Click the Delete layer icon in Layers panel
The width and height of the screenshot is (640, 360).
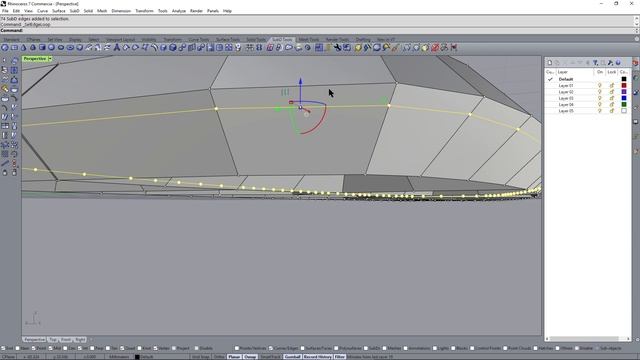[565, 62]
